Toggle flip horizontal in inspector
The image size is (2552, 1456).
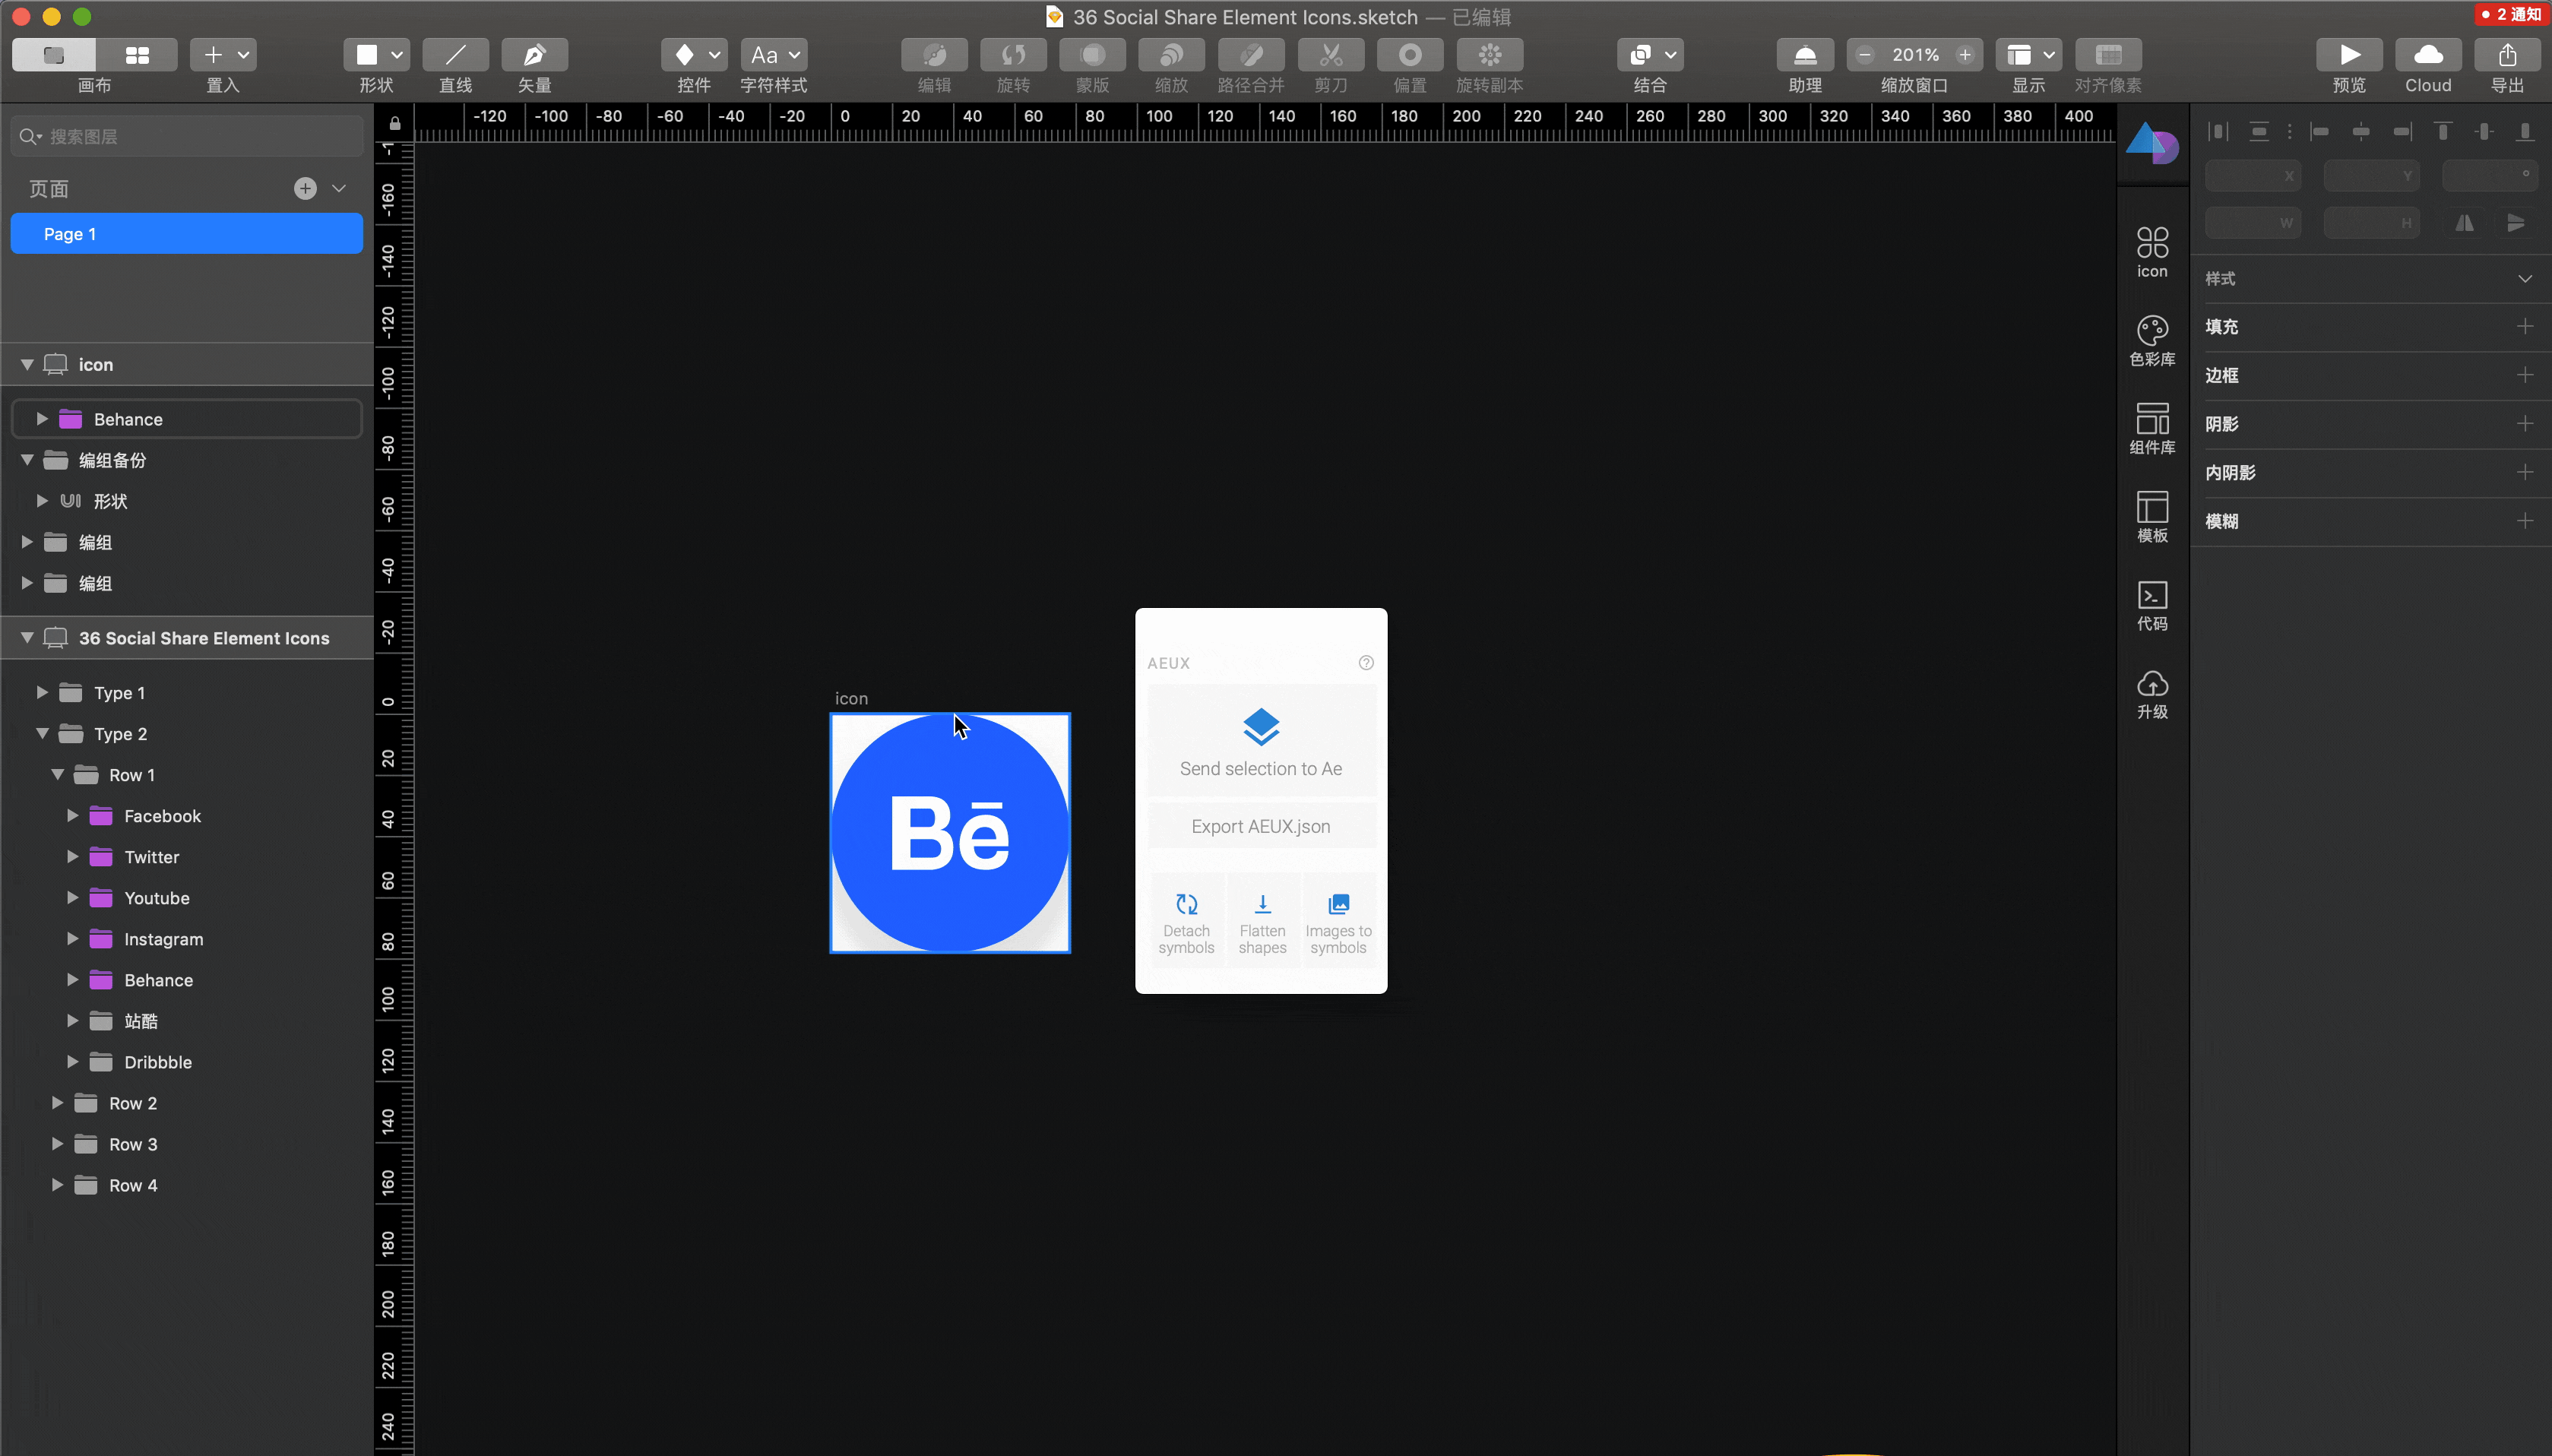pyautogui.click(x=2465, y=223)
